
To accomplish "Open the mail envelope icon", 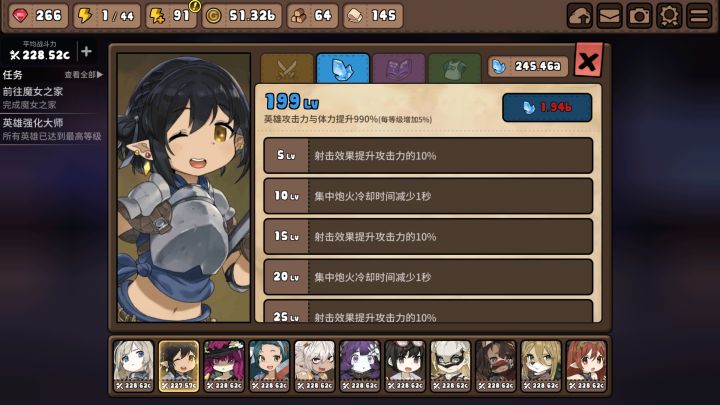I will [x=609, y=16].
